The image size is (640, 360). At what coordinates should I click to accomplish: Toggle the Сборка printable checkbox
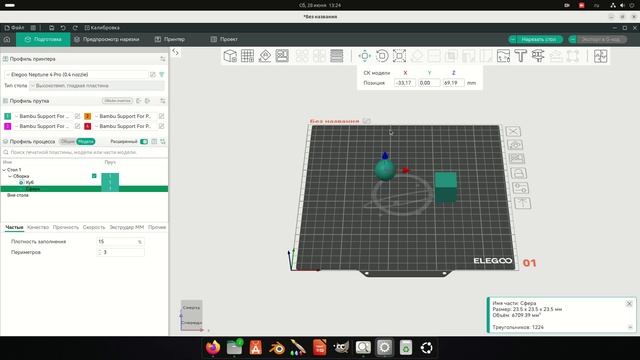(x=94, y=176)
